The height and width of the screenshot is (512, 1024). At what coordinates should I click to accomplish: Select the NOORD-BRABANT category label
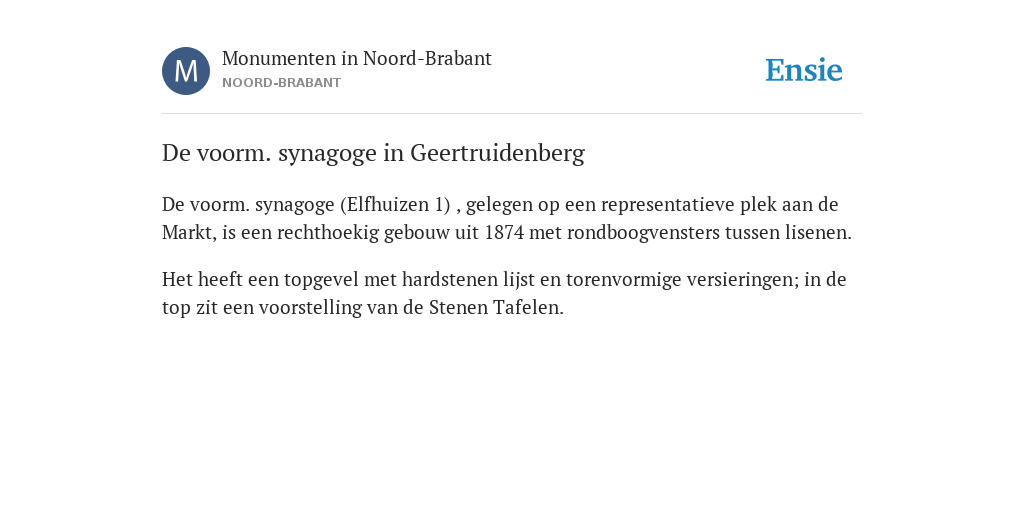(x=281, y=83)
